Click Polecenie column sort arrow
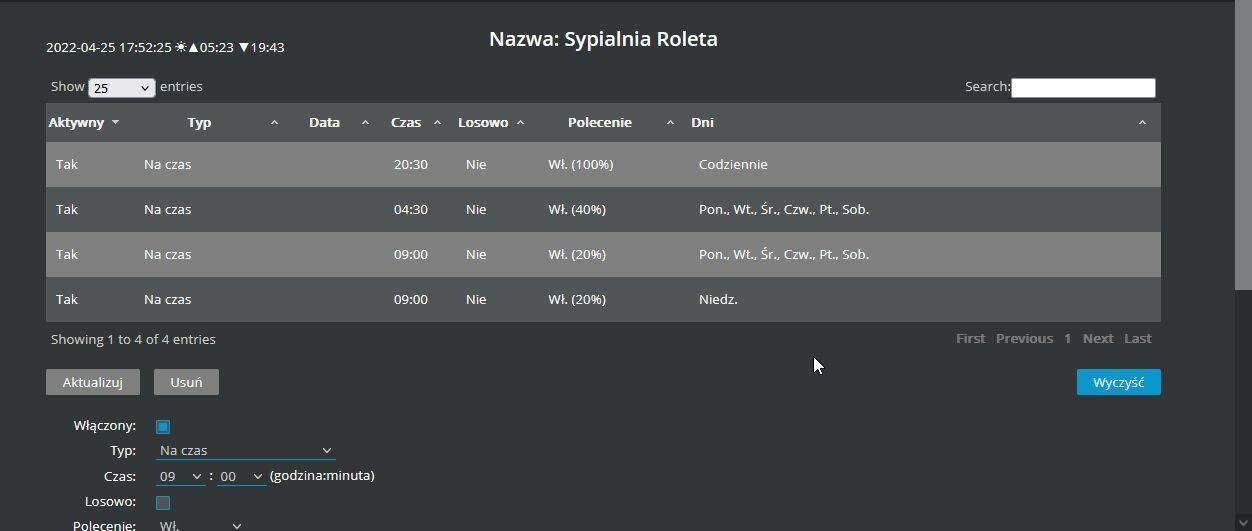 (670, 123)
